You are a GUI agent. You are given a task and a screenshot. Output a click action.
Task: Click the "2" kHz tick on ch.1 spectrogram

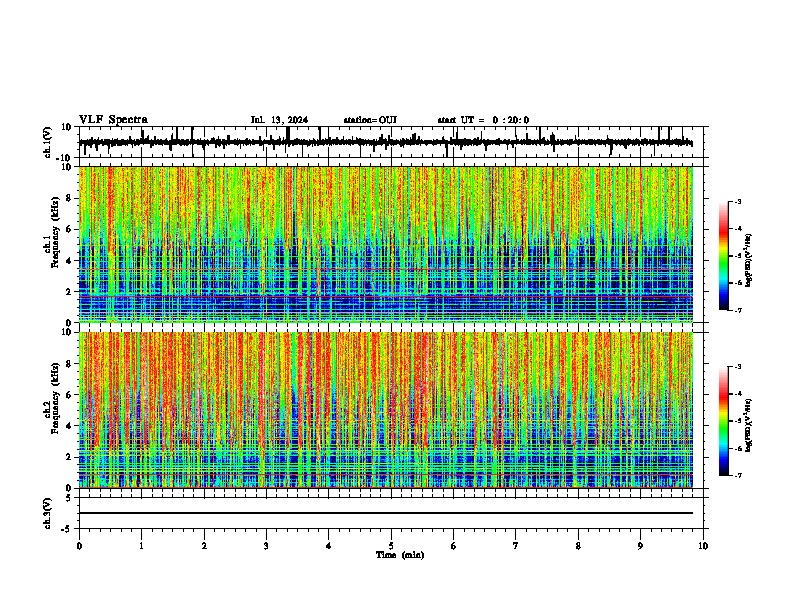pos(69,291)
